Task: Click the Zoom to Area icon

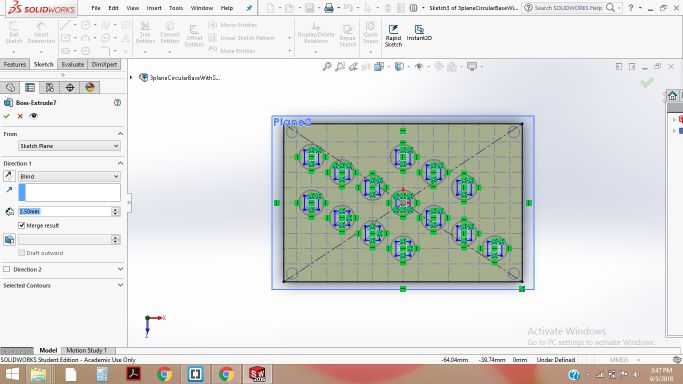Action: 340,67
